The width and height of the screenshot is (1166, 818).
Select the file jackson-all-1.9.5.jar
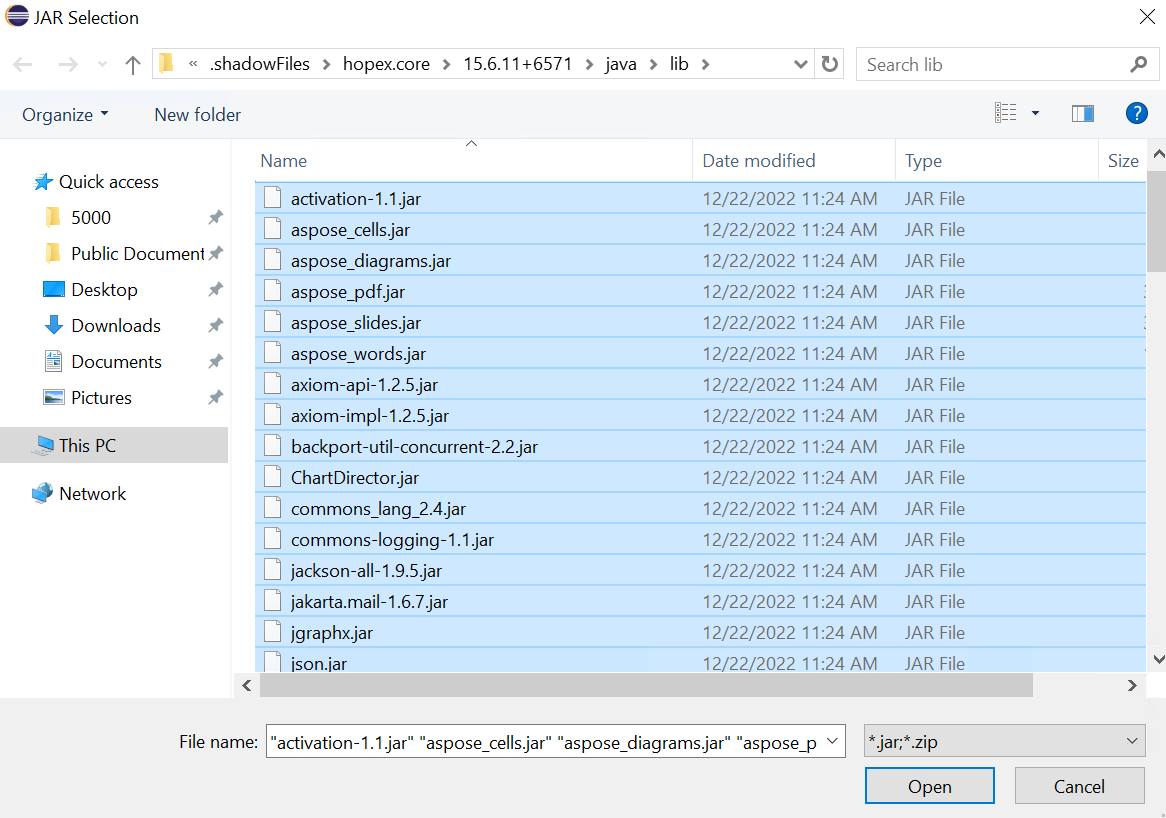(x=700, y=570)
